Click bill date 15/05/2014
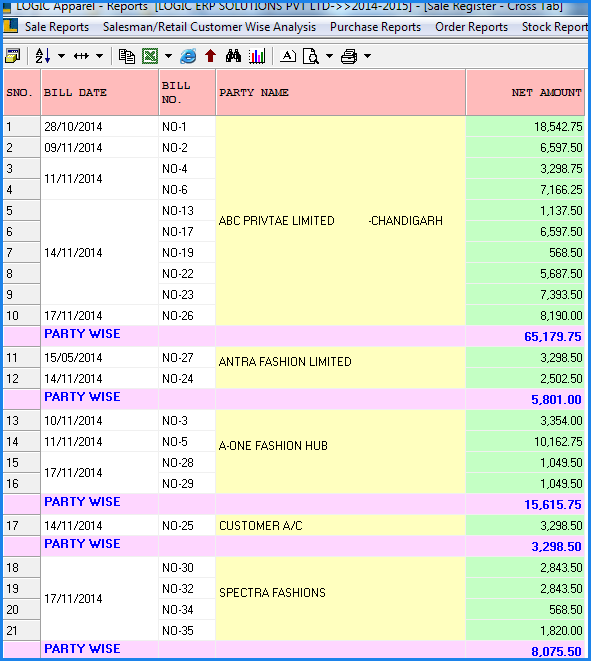Viewport: 591px width, 661px height. (x=100, y=357)
